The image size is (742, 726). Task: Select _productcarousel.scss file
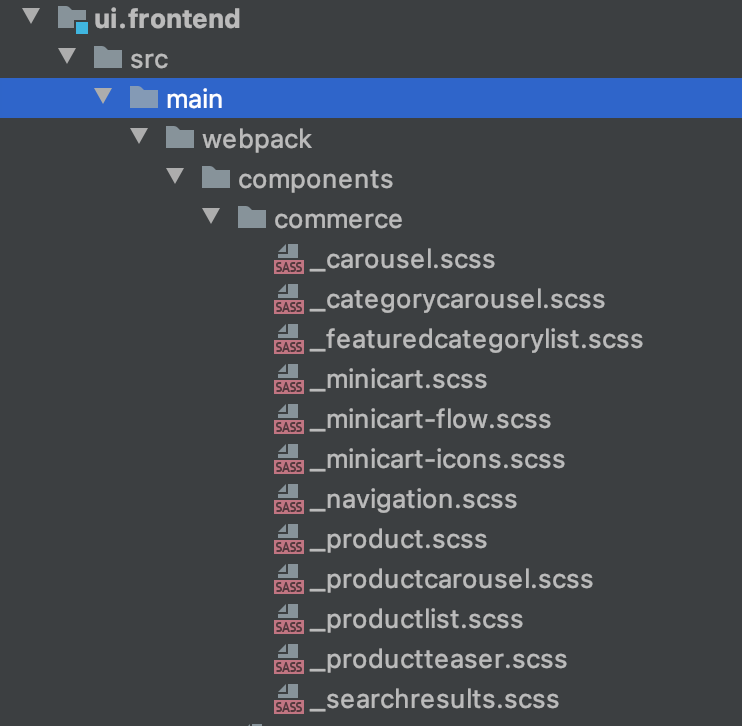coord(451,580)
